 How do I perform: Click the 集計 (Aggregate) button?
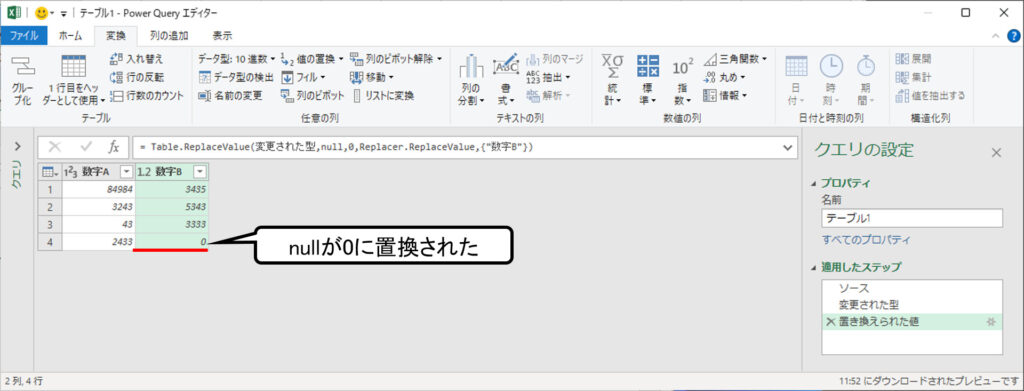click(914, 77)
